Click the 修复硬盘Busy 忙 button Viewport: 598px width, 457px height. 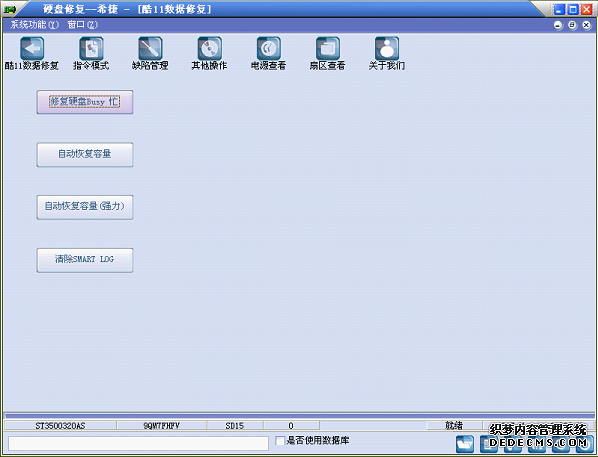[x=85, y=102]
